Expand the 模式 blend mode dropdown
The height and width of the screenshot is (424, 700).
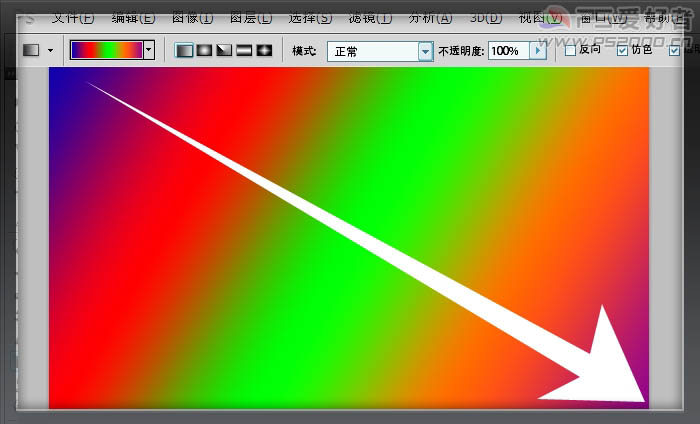pyautogui.click(x=425, y=51)
